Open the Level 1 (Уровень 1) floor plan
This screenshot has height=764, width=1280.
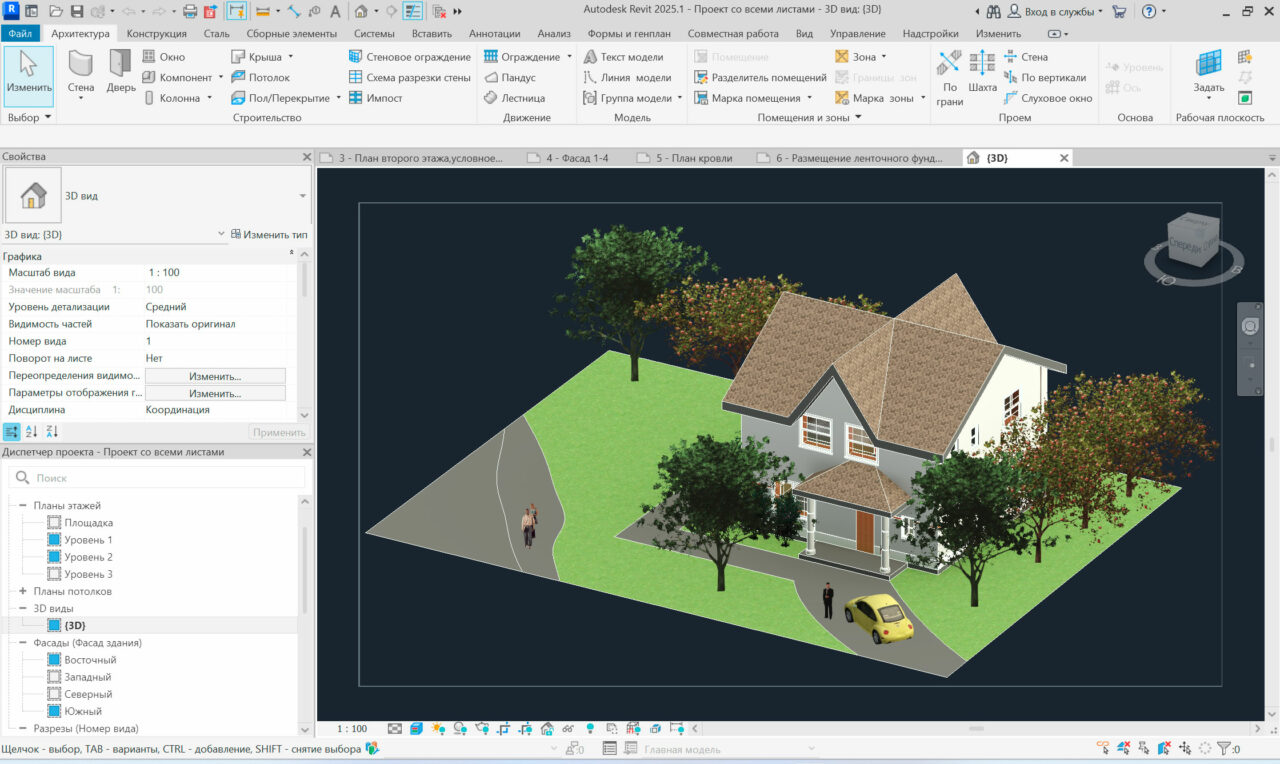point(88,540)
